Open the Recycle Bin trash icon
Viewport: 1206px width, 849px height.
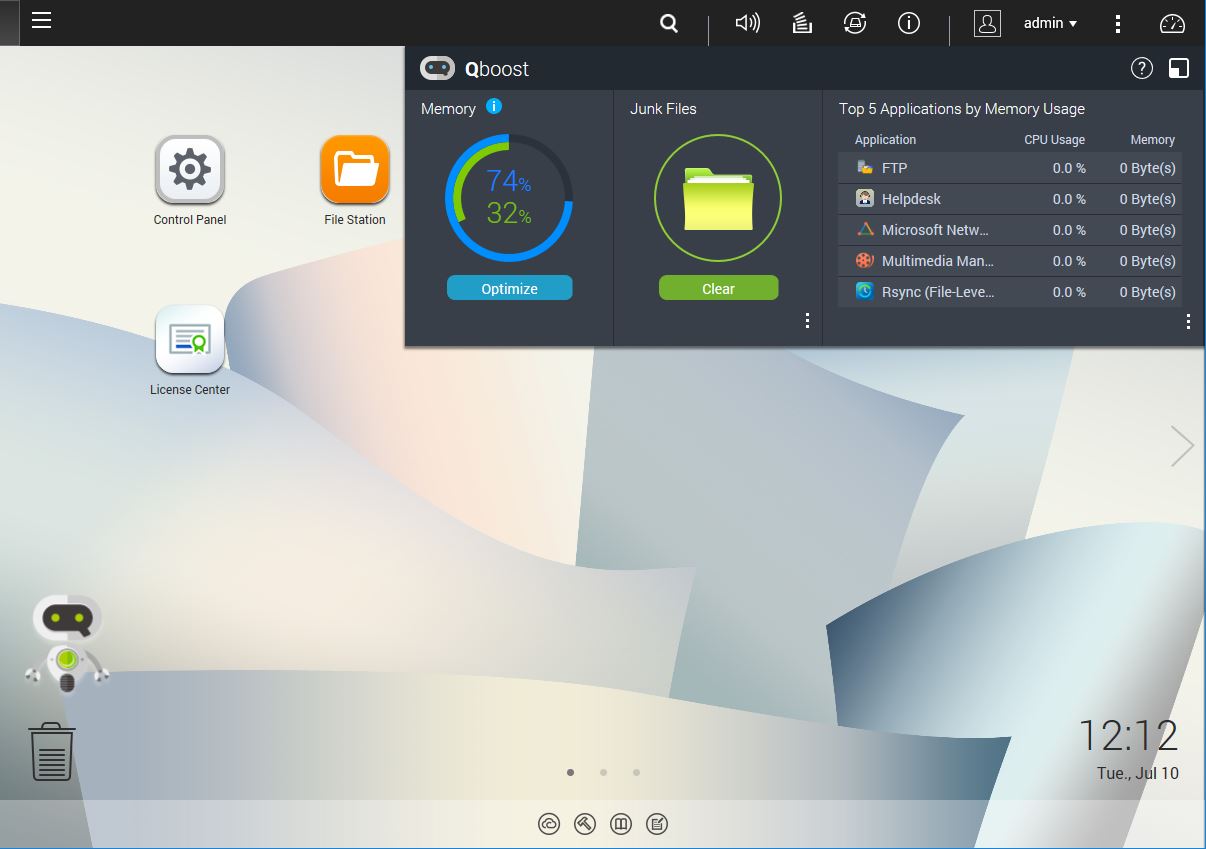[52, 752]
